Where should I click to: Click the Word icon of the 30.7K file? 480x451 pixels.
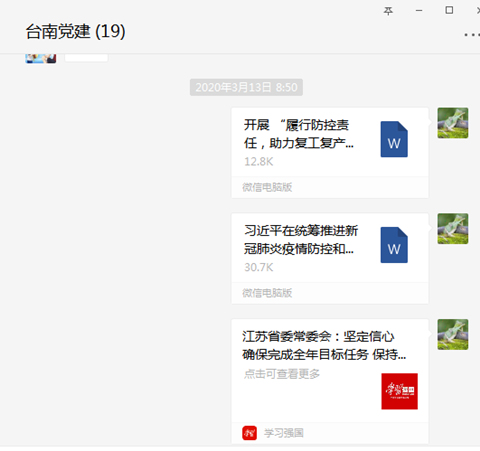click(394, 245)
